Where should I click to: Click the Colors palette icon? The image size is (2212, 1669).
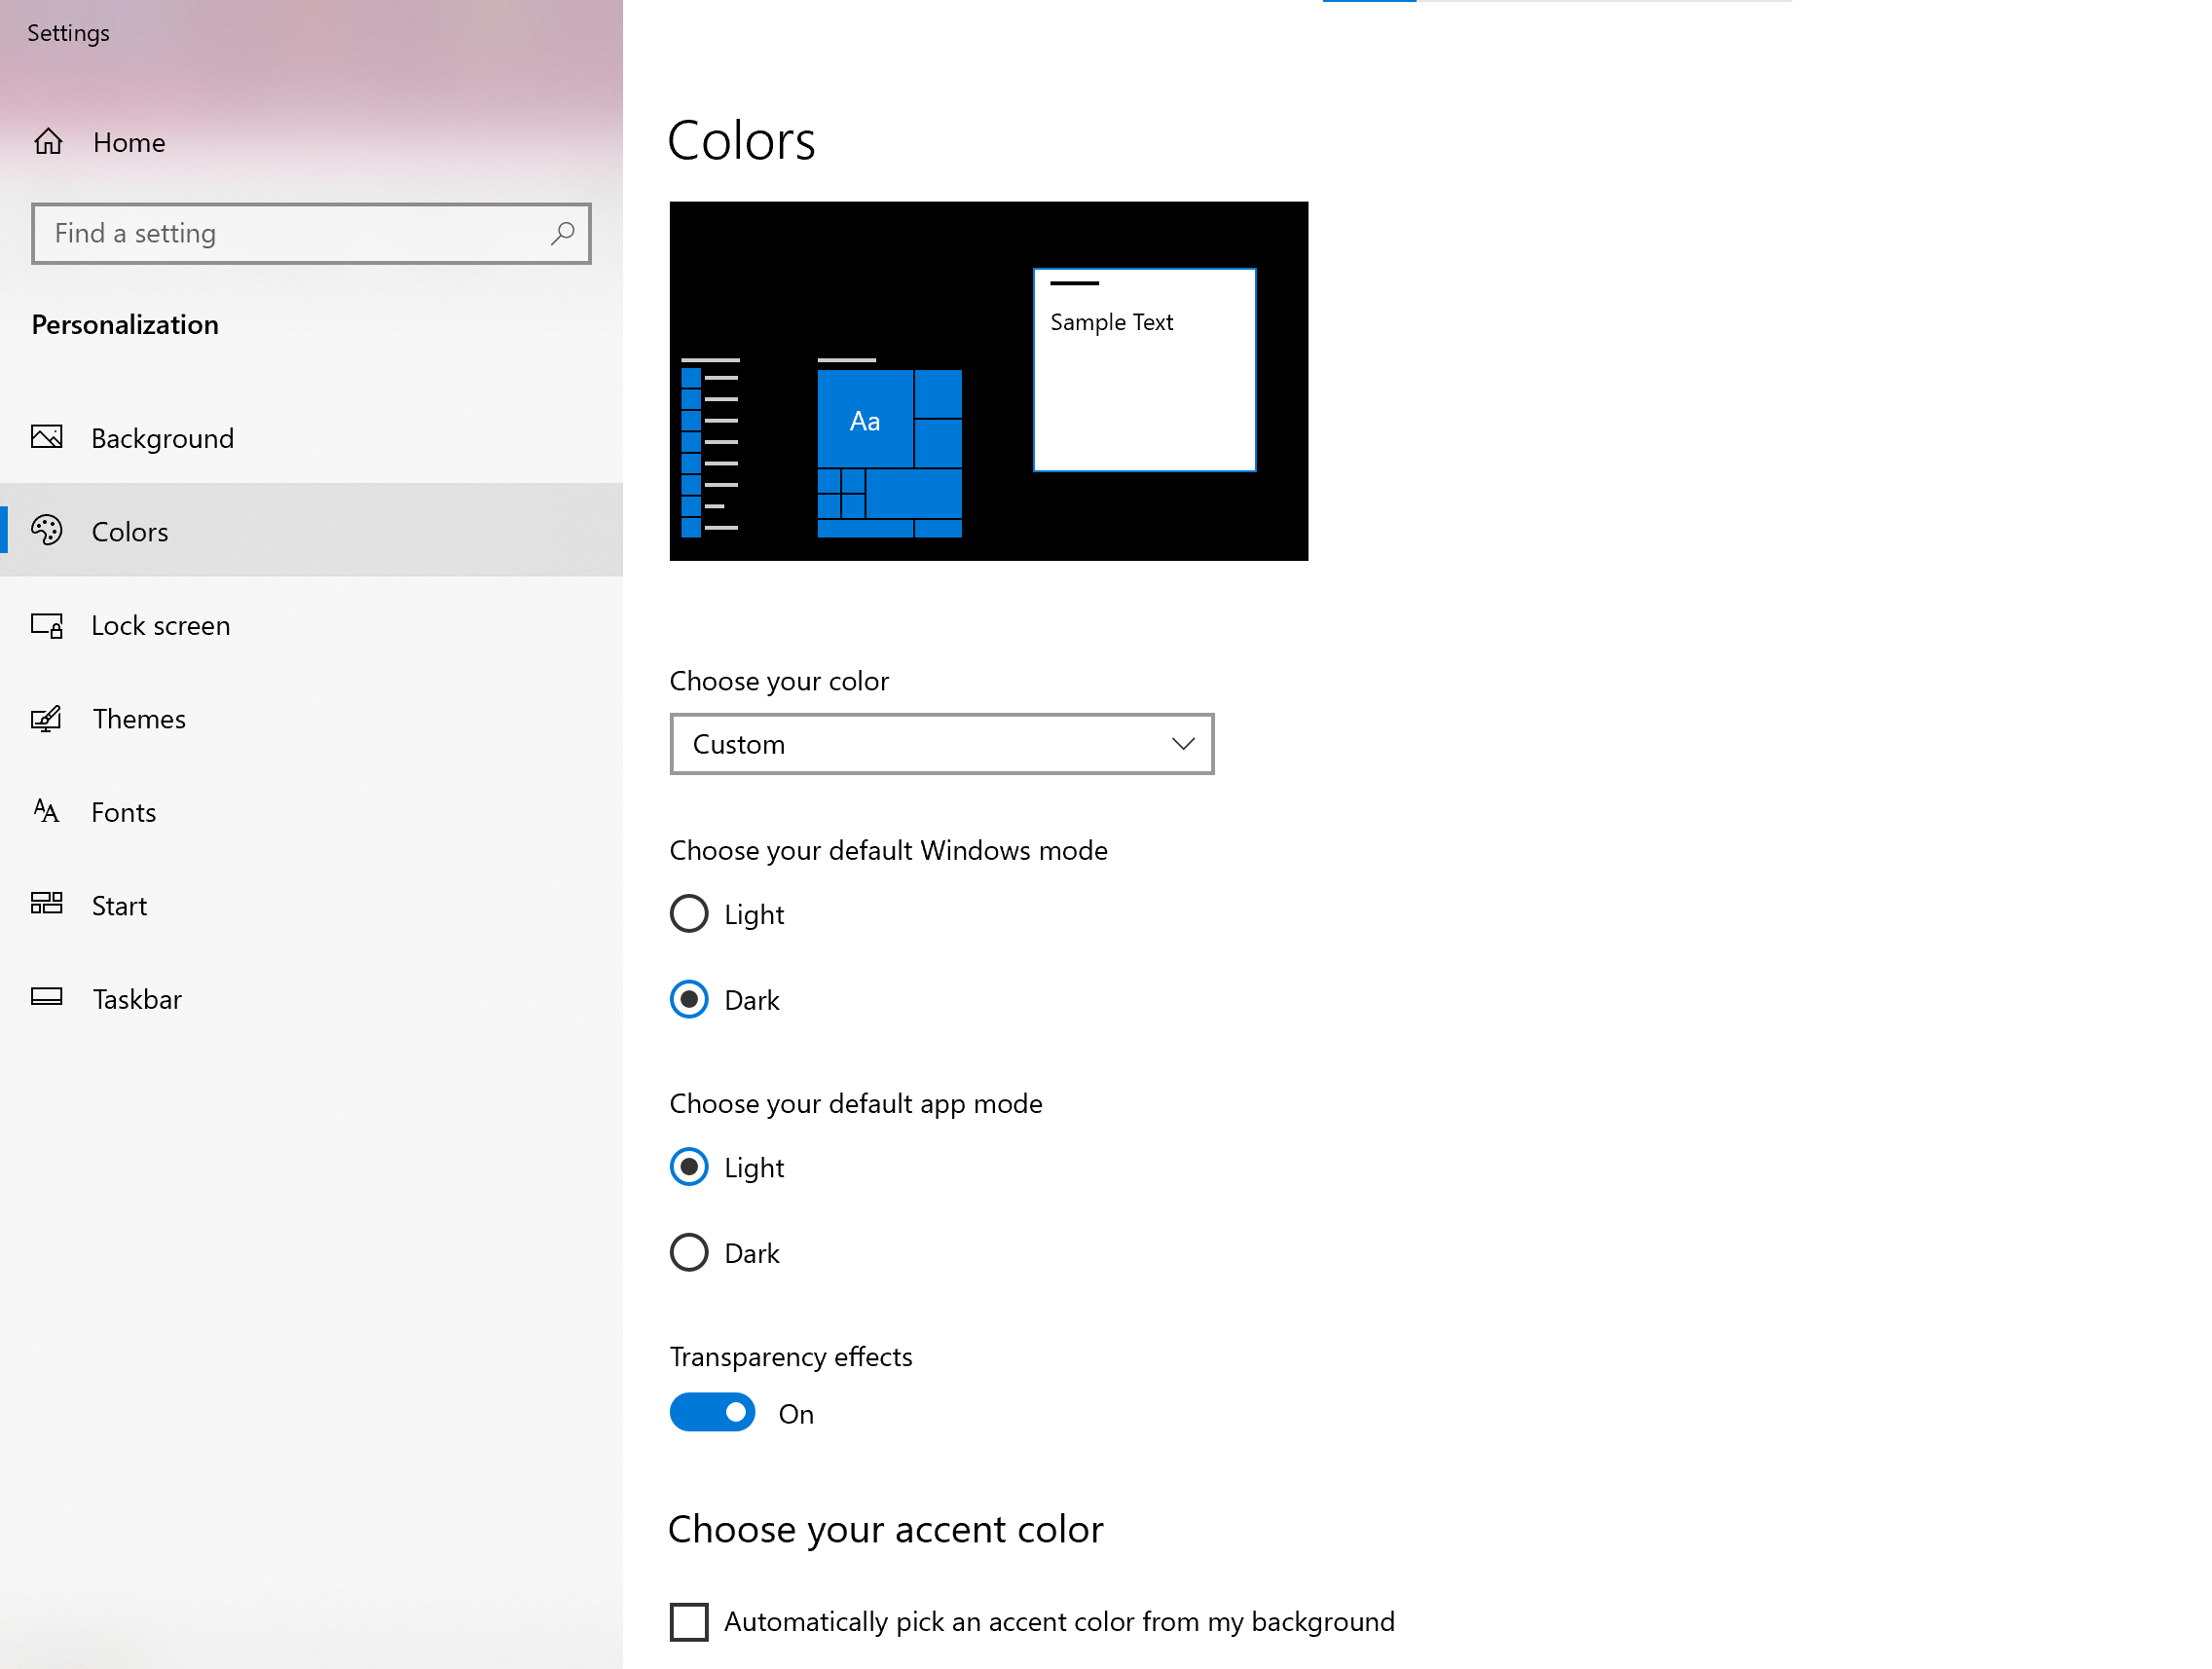(47, 530)
